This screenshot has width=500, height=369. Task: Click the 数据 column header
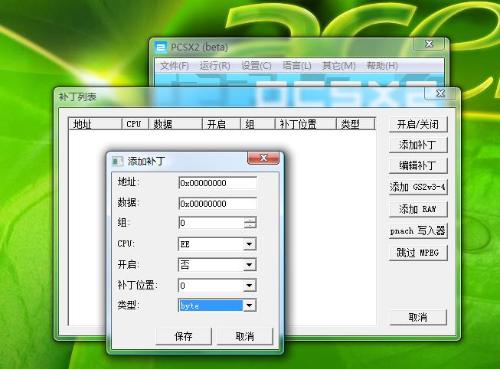click(175, 124)
